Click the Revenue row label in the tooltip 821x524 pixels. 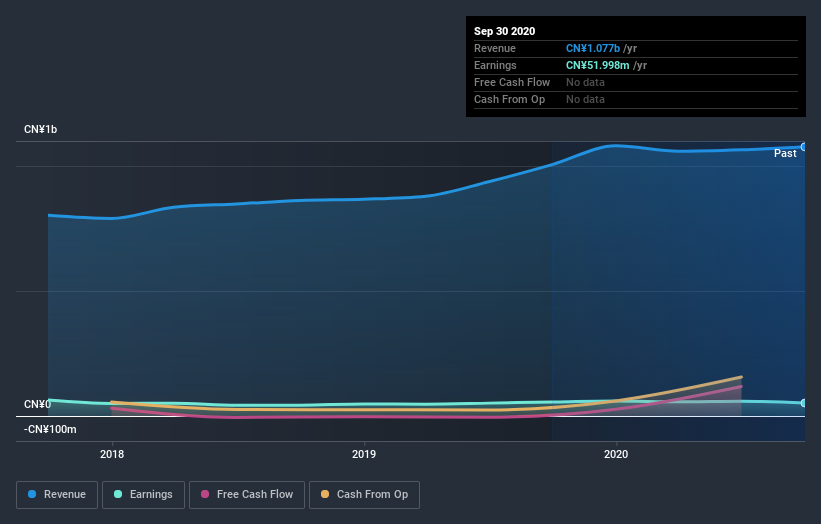click(x=495, y=48)
